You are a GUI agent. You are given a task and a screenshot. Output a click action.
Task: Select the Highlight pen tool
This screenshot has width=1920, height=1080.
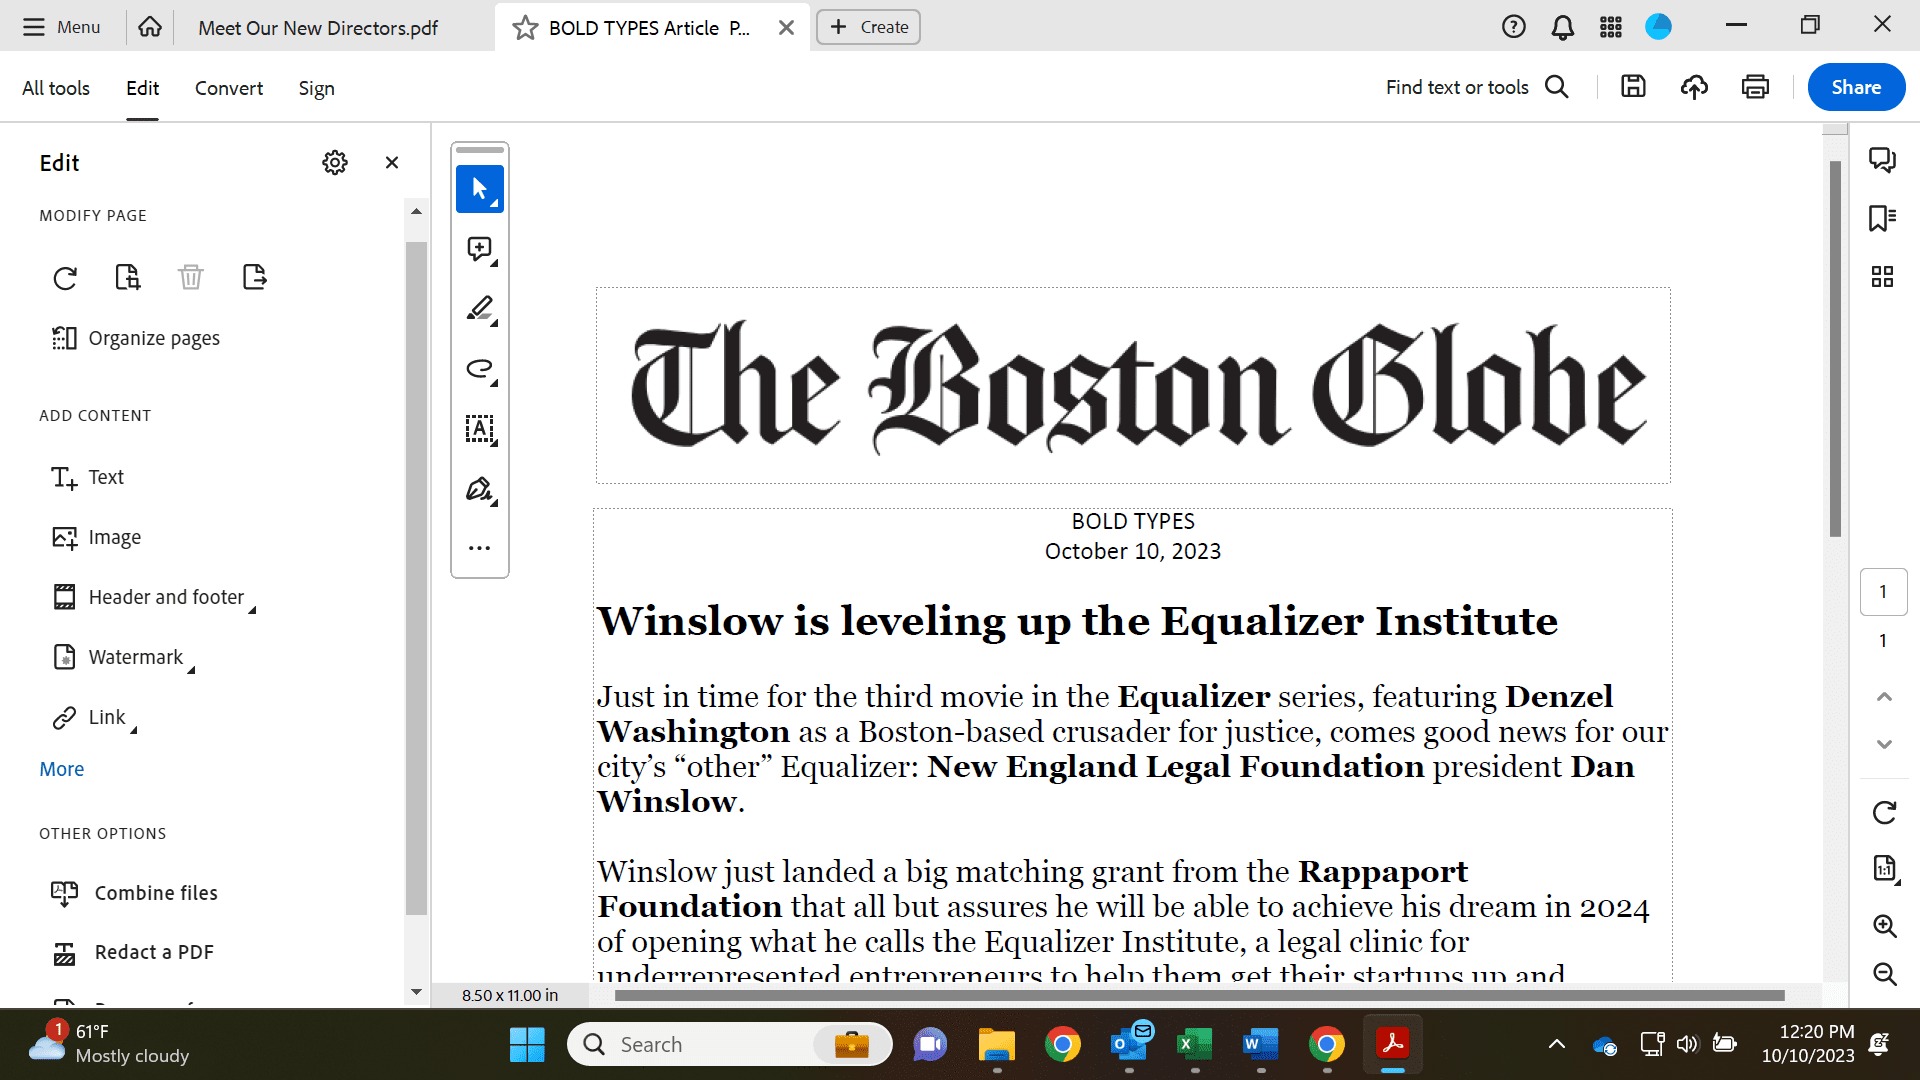[x=480, y=309]
